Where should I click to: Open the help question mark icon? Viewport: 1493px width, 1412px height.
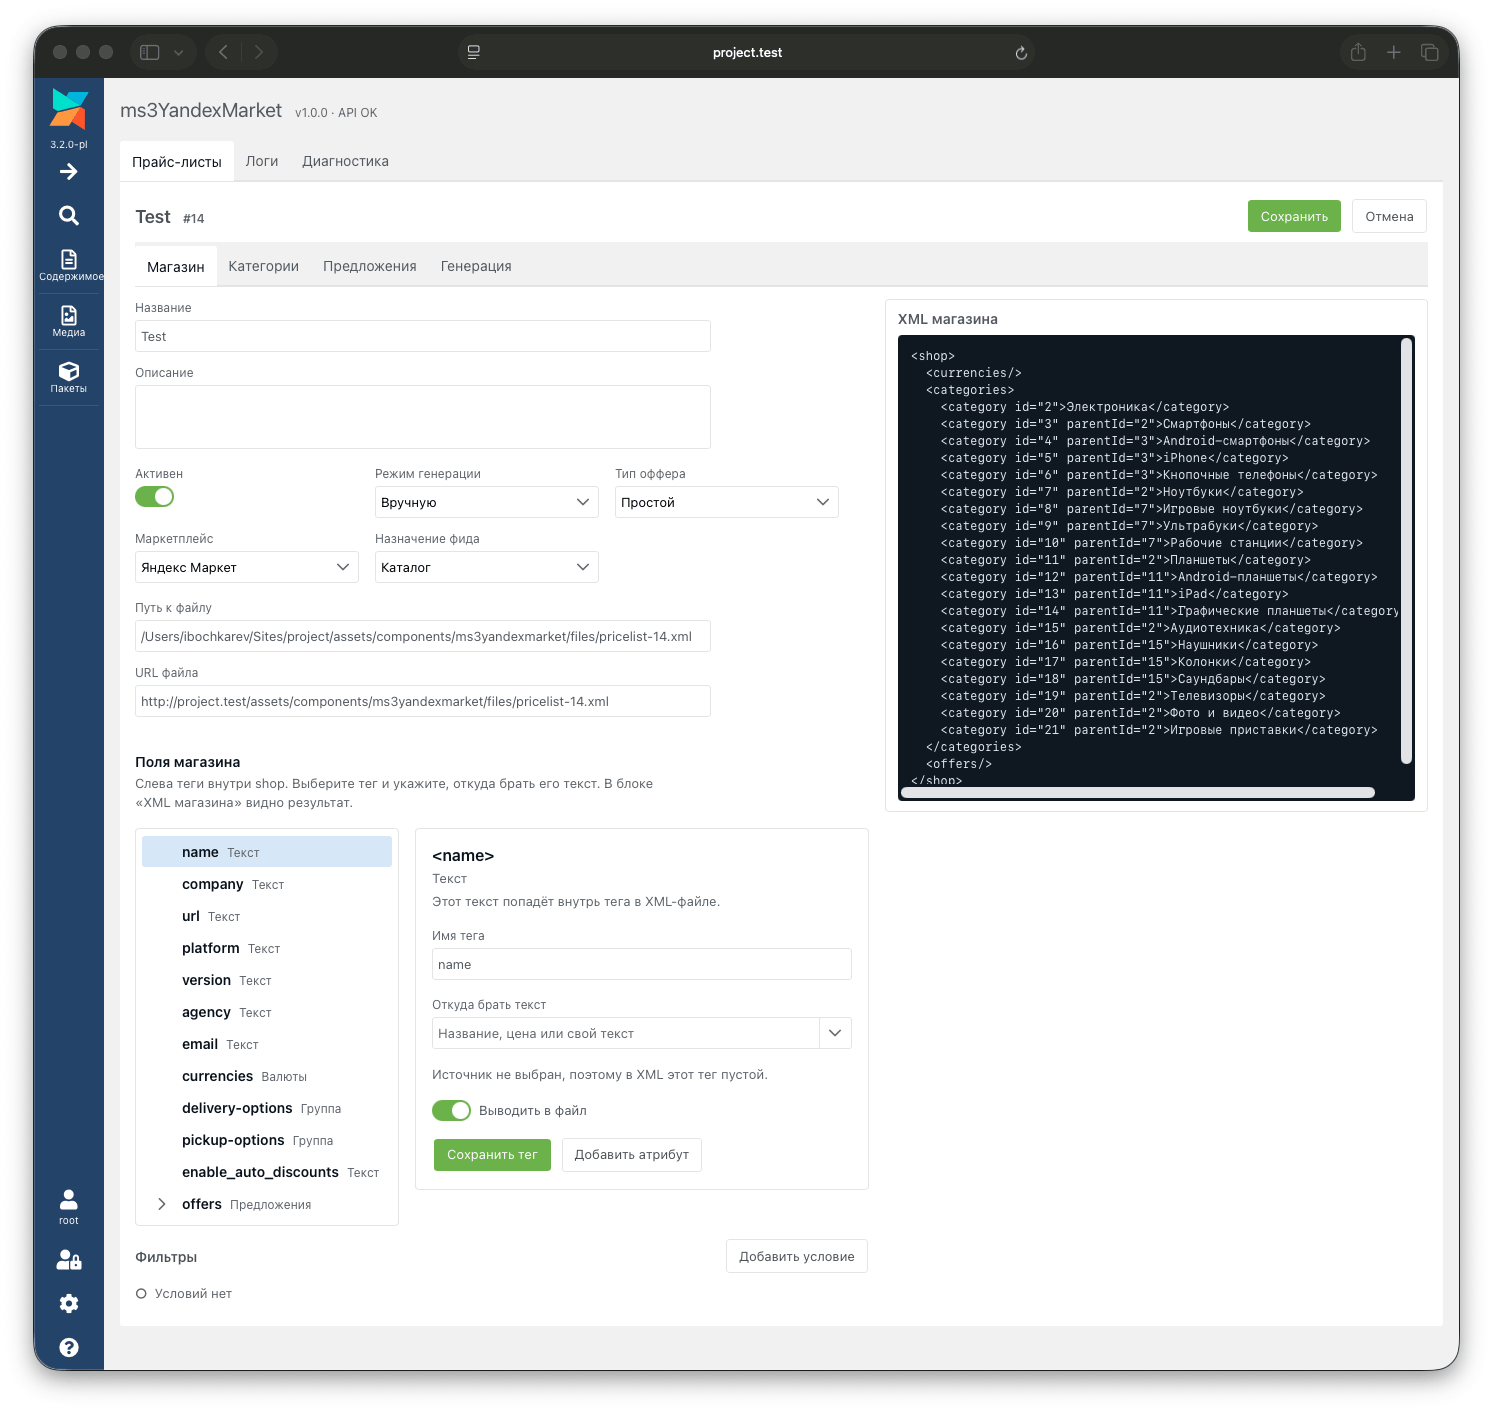point(69,1347)
